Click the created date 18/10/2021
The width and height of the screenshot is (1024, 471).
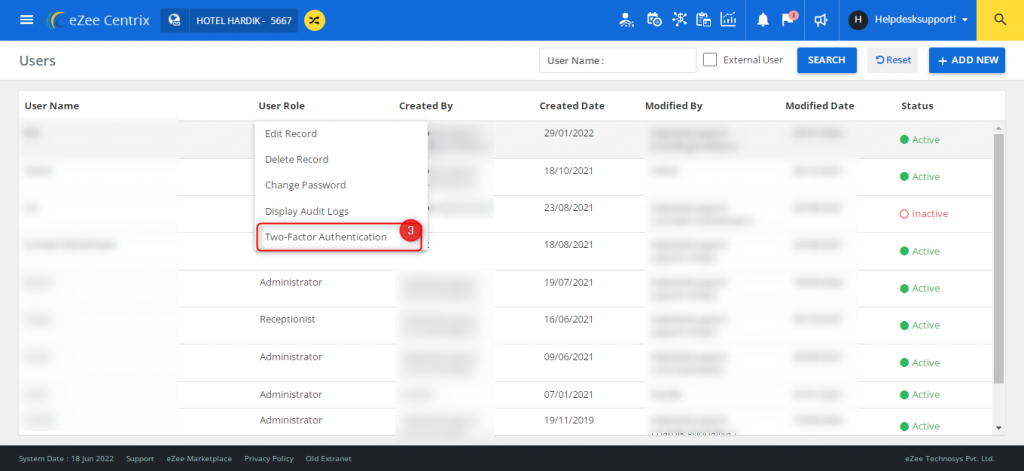(569, 171)
